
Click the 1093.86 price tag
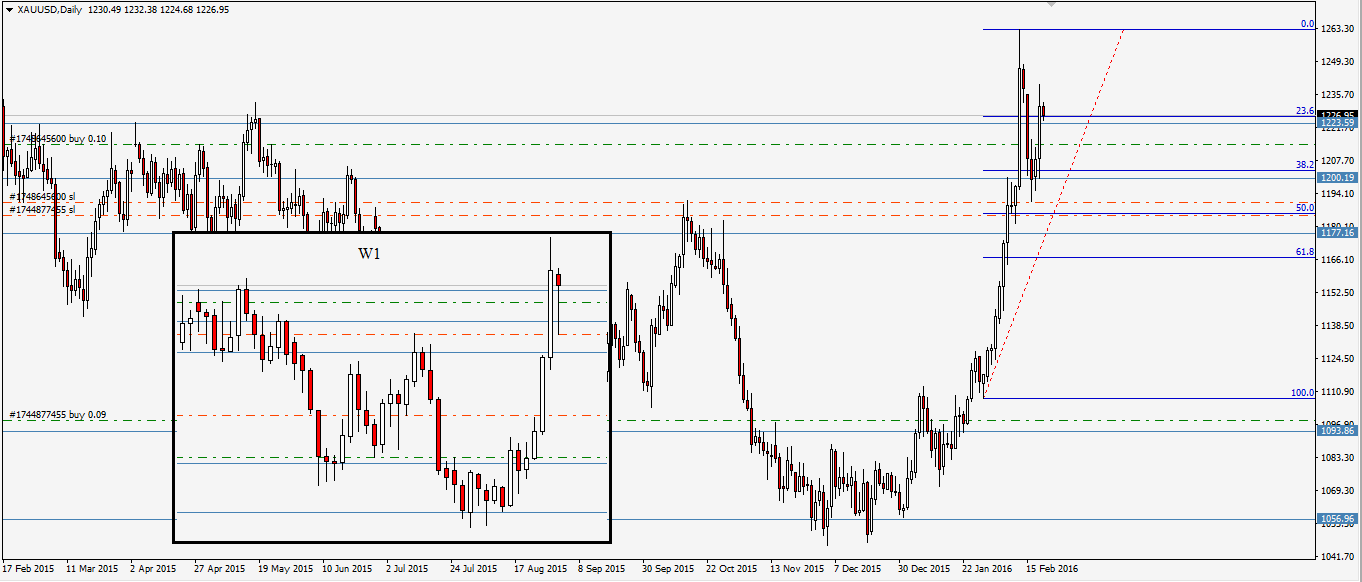click(x=1337, y=430)
